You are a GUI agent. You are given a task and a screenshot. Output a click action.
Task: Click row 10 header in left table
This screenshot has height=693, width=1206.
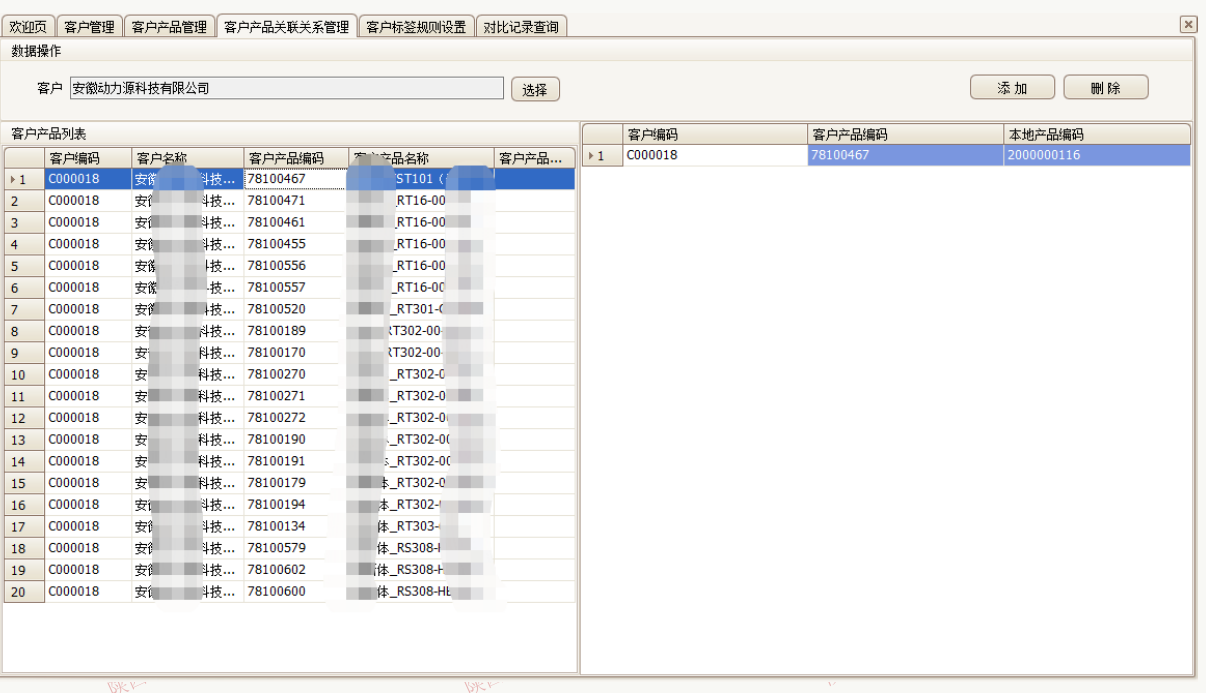pyautogui.click(x=24, y=375)
